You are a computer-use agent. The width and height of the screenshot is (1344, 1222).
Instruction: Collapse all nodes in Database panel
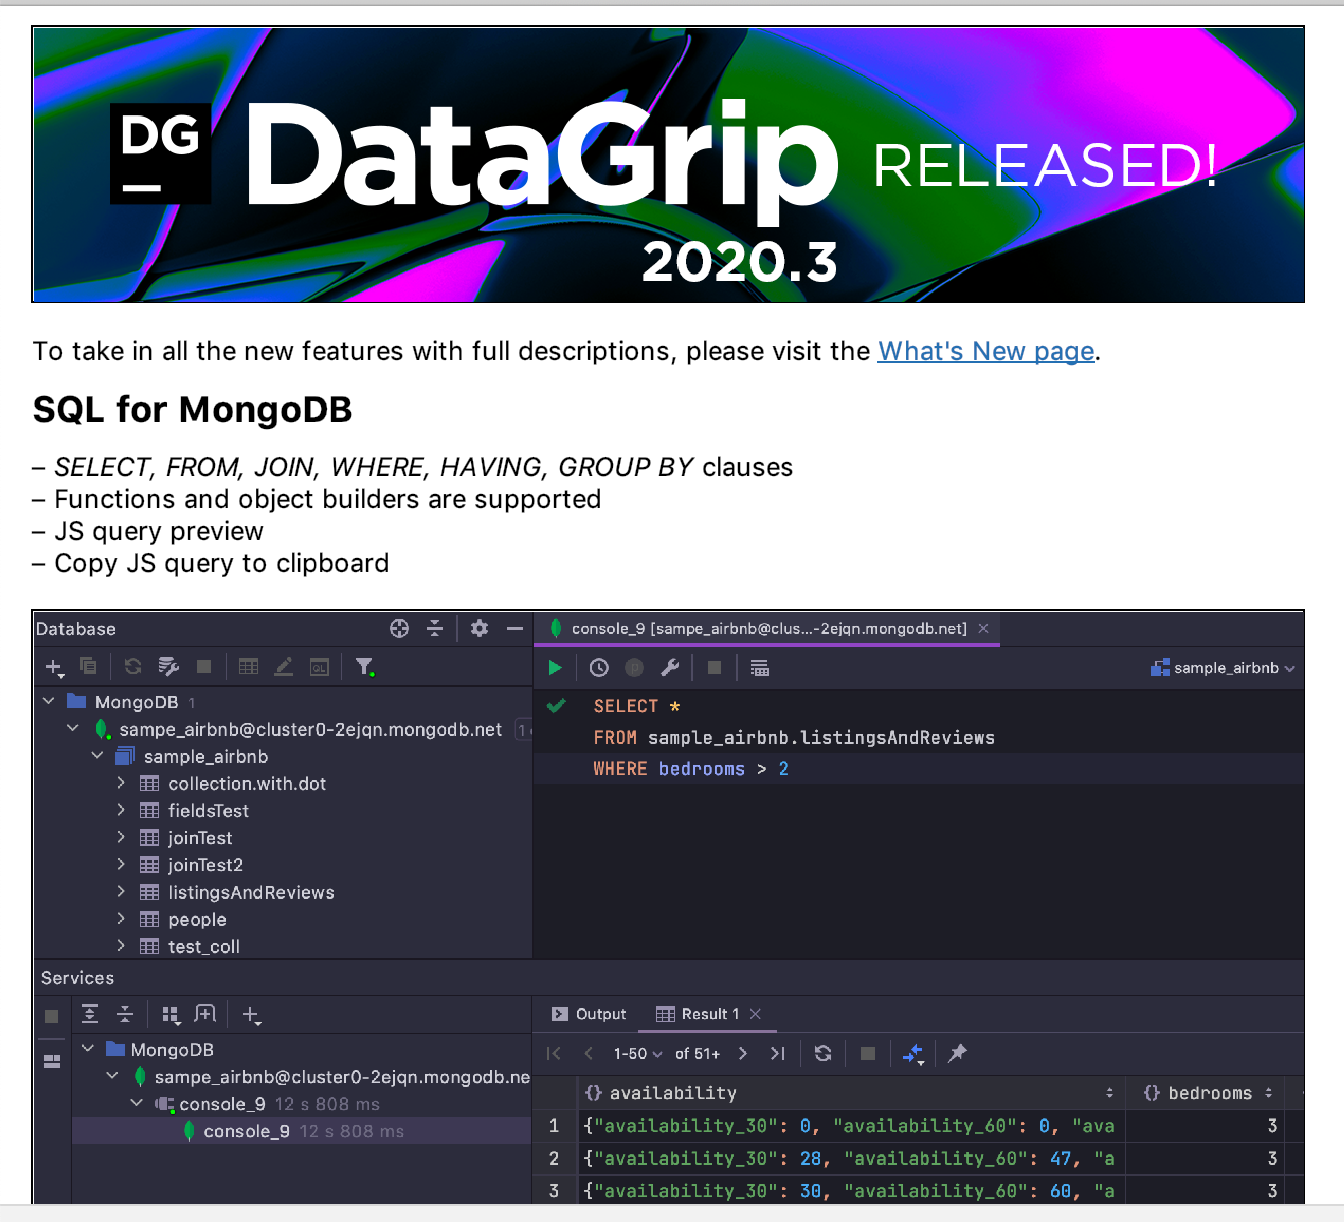coord(434,628)
